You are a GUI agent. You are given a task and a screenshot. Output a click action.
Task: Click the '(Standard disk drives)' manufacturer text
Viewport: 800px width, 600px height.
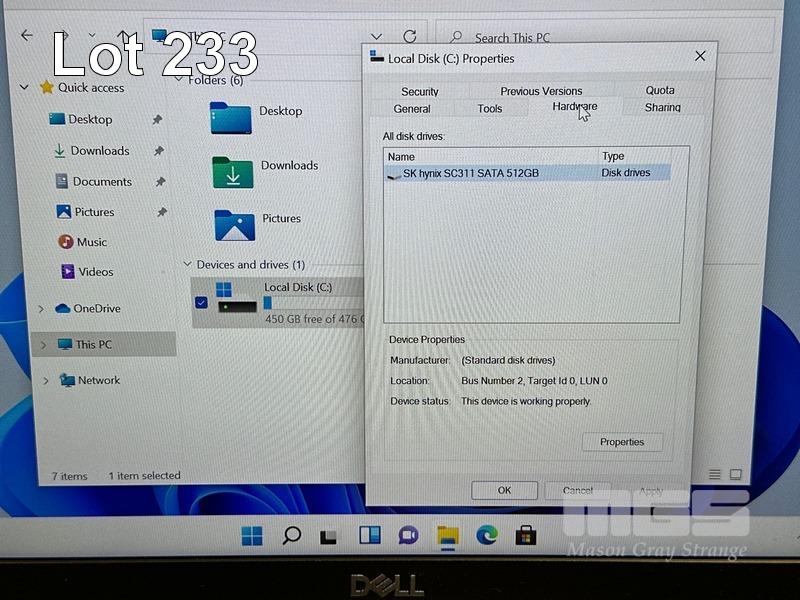click(x=508, y=360)
